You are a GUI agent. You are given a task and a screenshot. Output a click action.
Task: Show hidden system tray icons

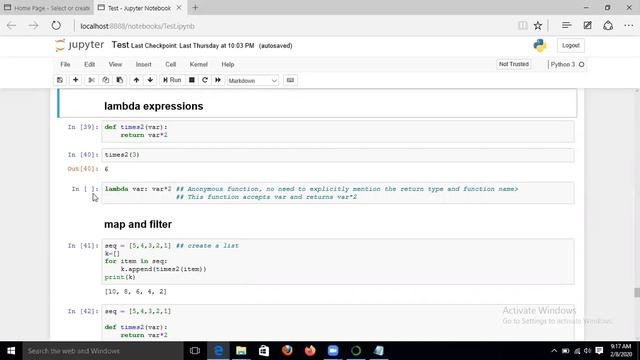(x=554, y=351)
